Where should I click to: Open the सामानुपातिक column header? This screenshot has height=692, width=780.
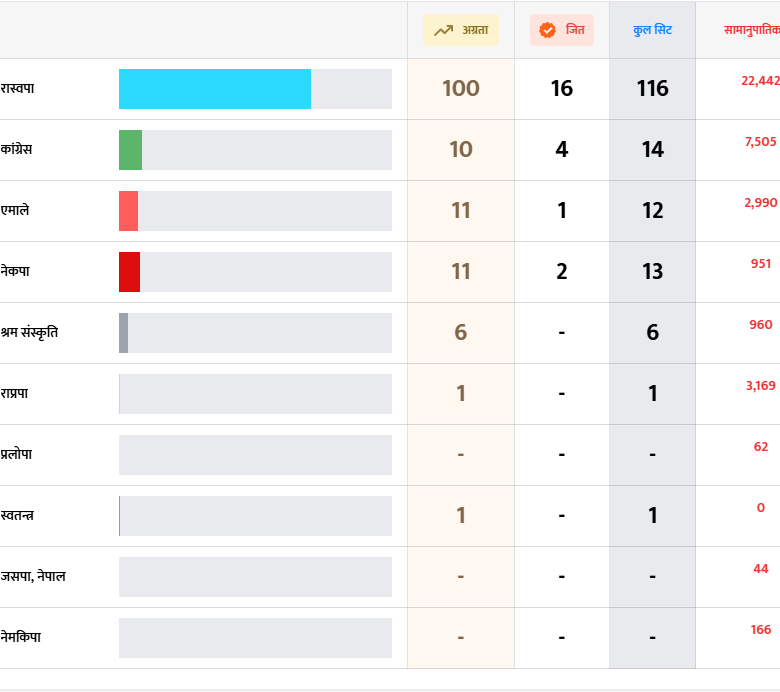point(751,30)
